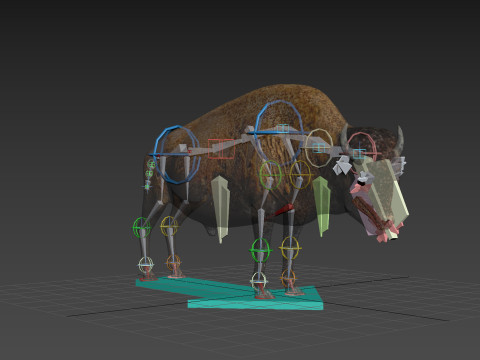Pick the yellow front knee sphere control
Viewport: 480px width, 360px height.
[x=290, y=248]
